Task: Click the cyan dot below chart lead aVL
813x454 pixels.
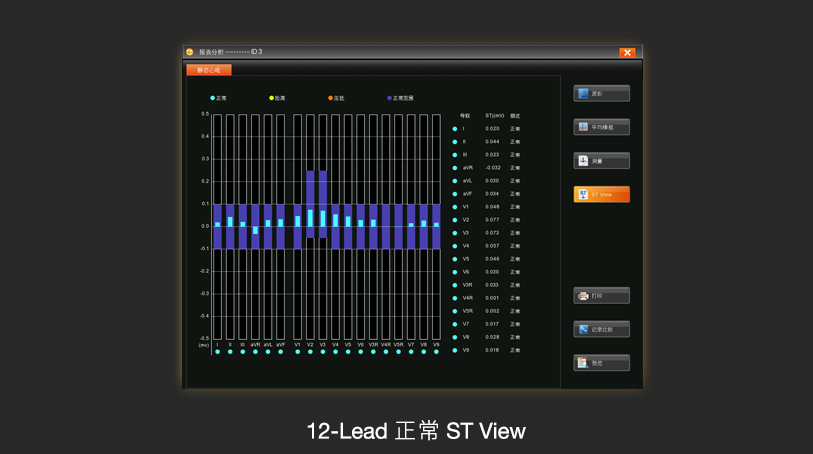Action: [x=268, y=352]
